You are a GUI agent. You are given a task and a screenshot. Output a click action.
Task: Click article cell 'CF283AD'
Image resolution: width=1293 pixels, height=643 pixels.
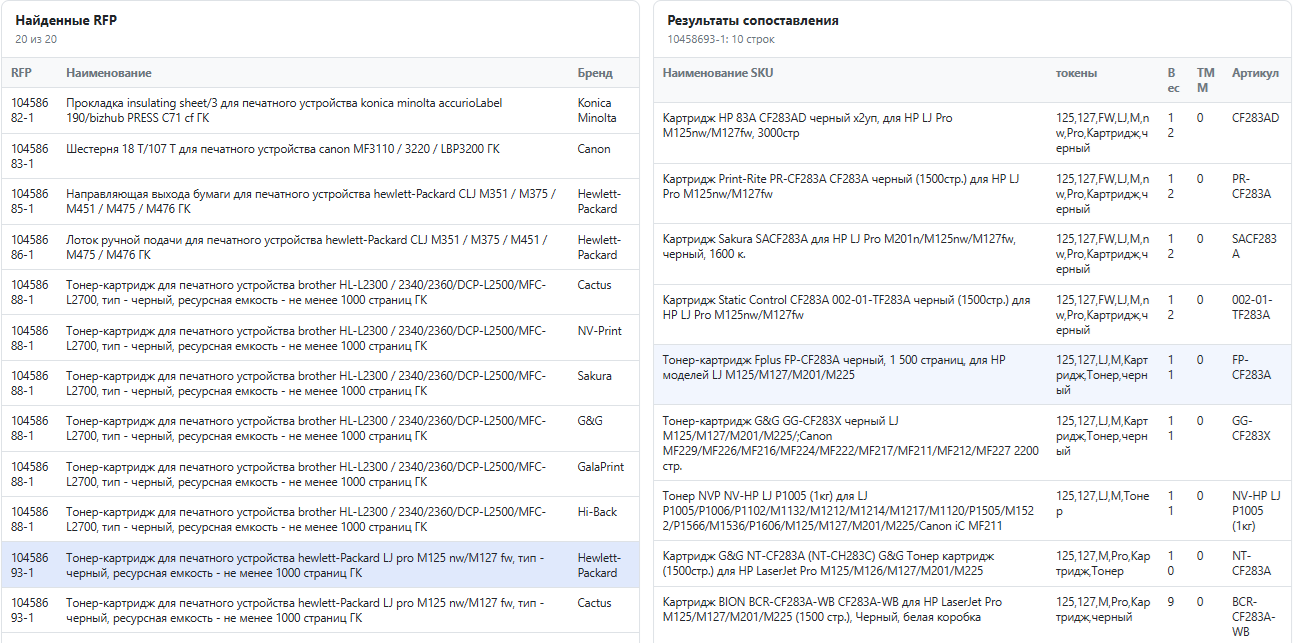[1255, 118]
